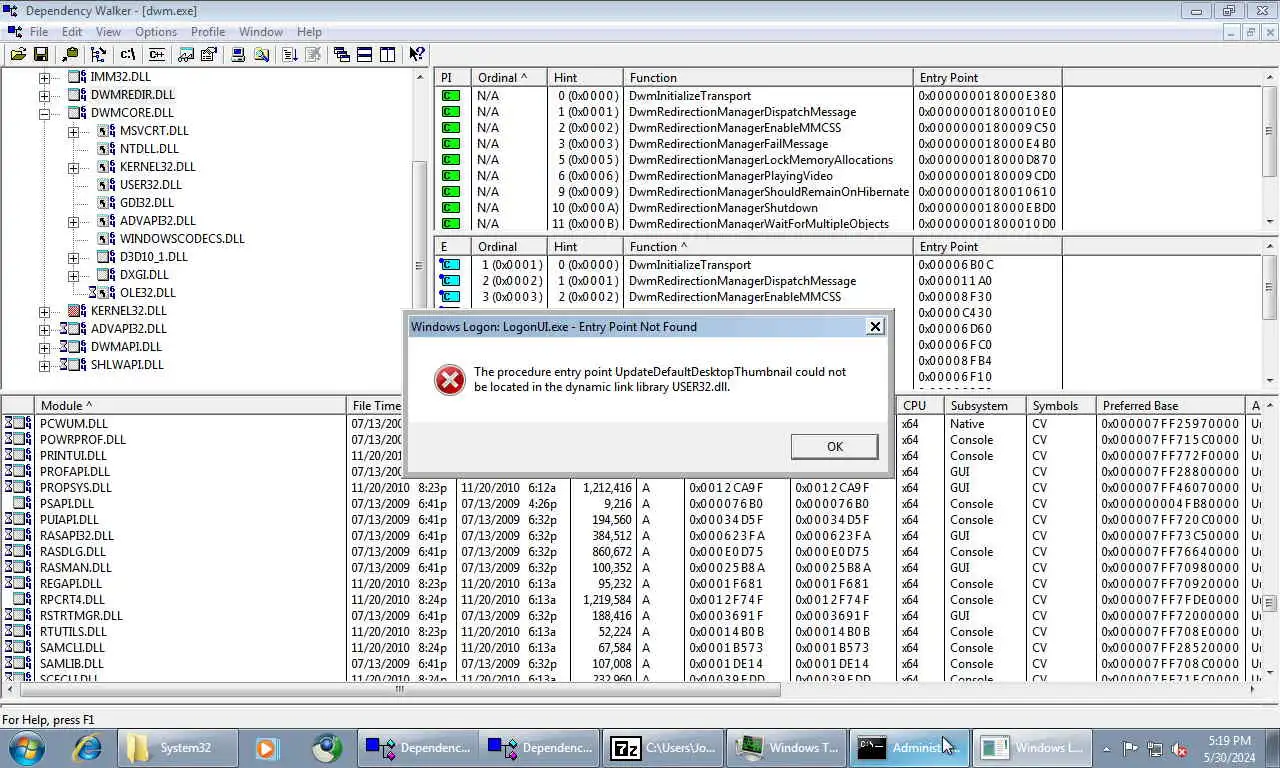Sort module list by Subsystem column
The image size is (1280, 768).
(985, 405)
